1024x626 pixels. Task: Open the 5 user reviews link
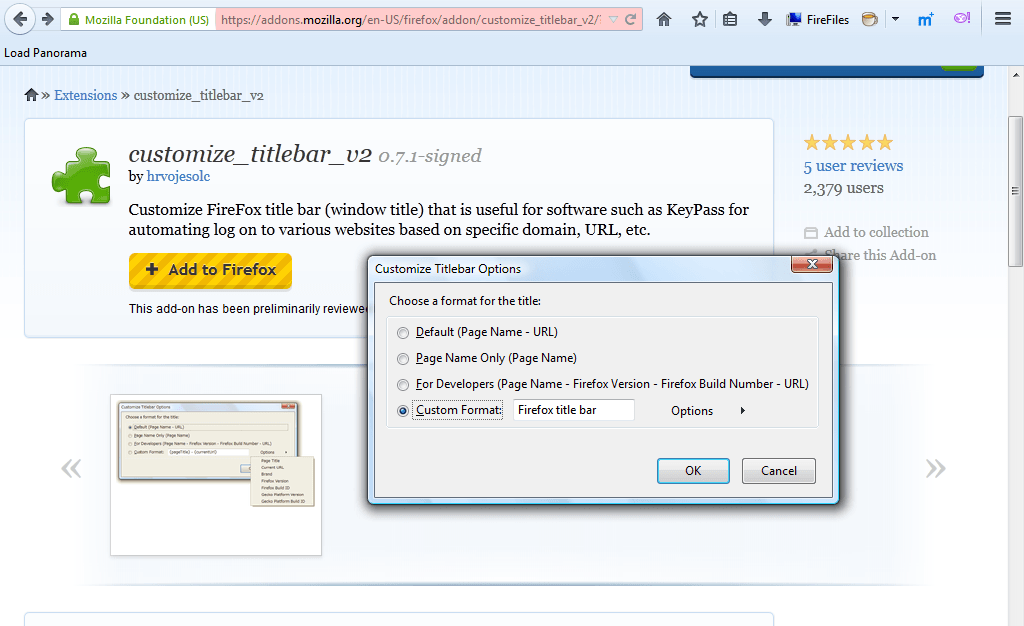click(853, 166)
